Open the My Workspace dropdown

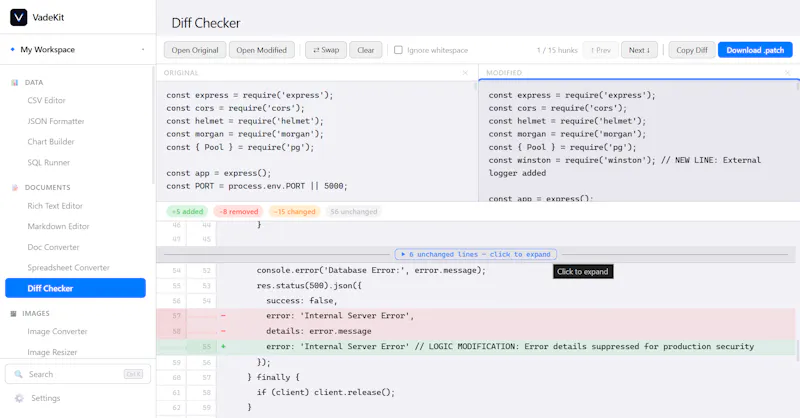78,50
